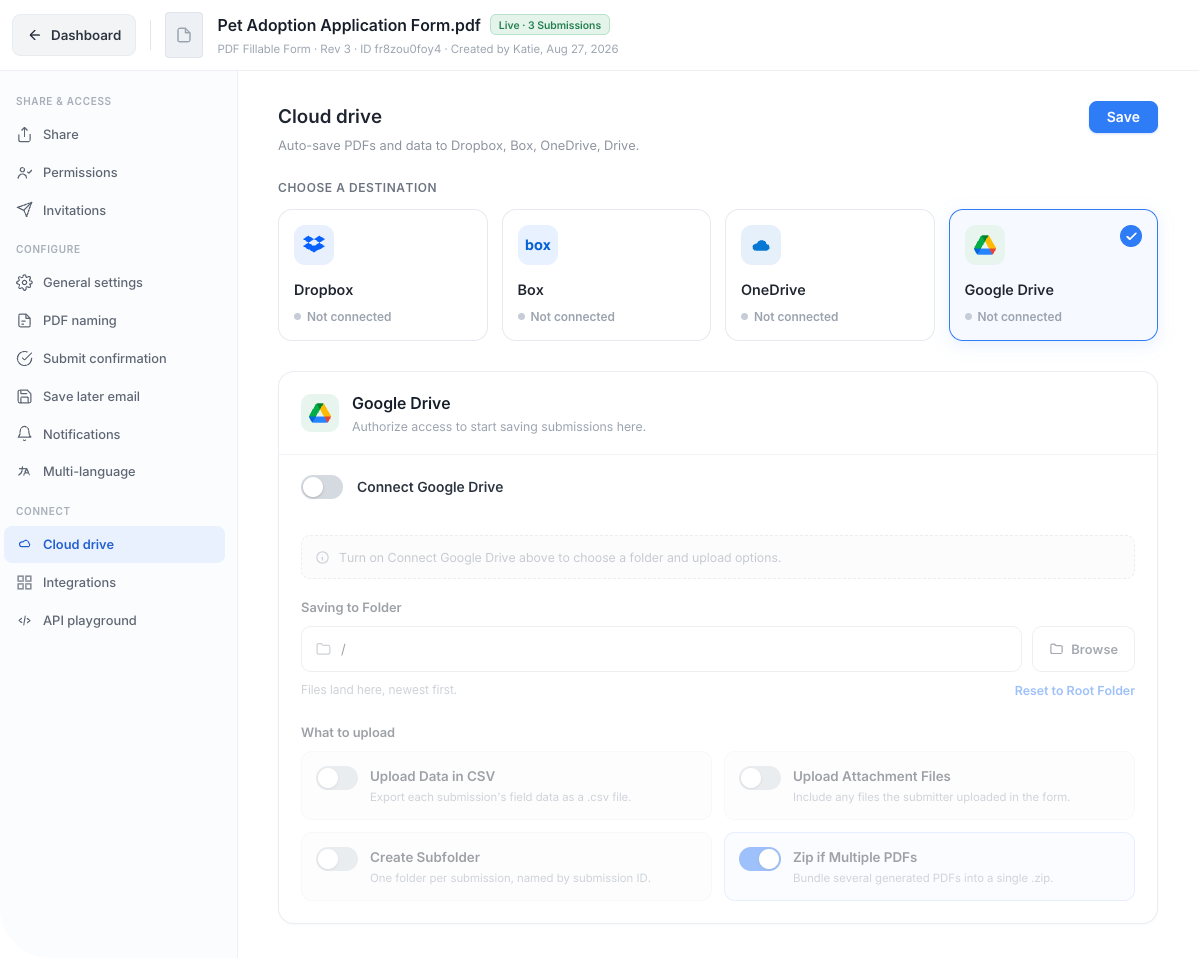Open Integrations page
The height and width of the screenshot is (958, 1199).
coord(115,583)
